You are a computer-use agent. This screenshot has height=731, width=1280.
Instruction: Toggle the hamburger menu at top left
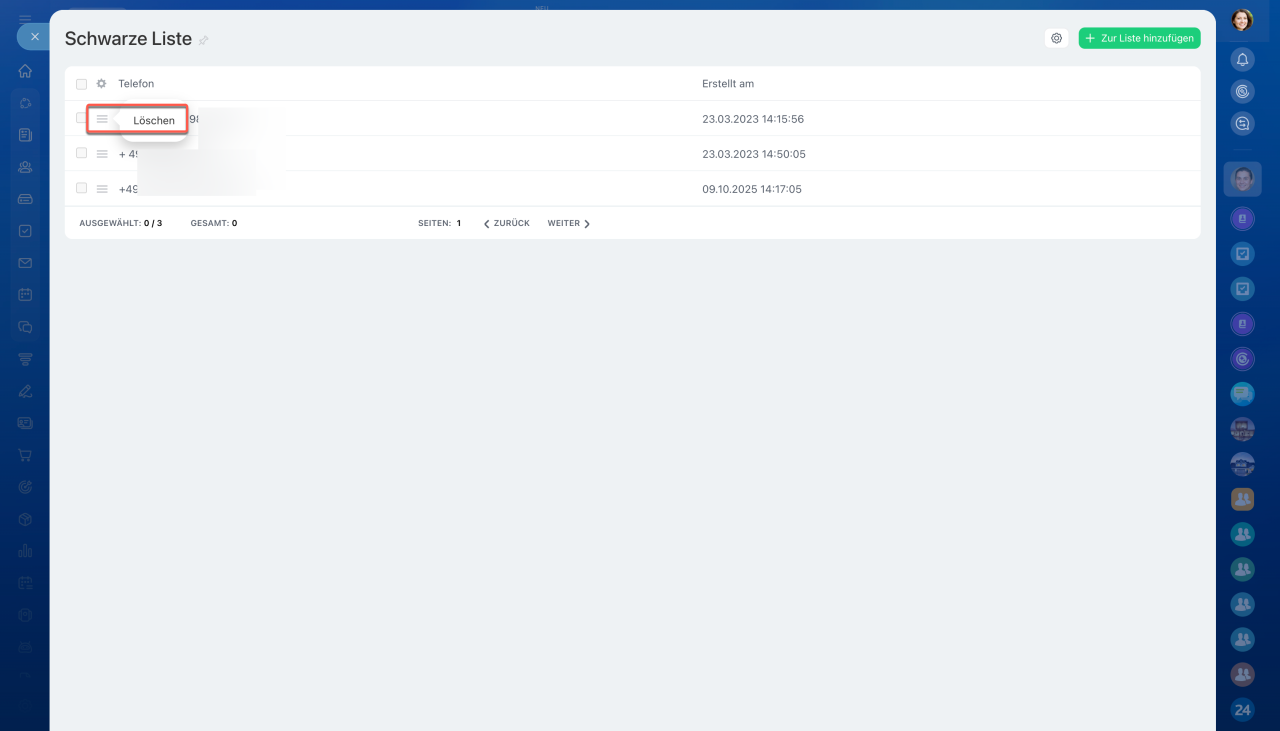(25, 18)
